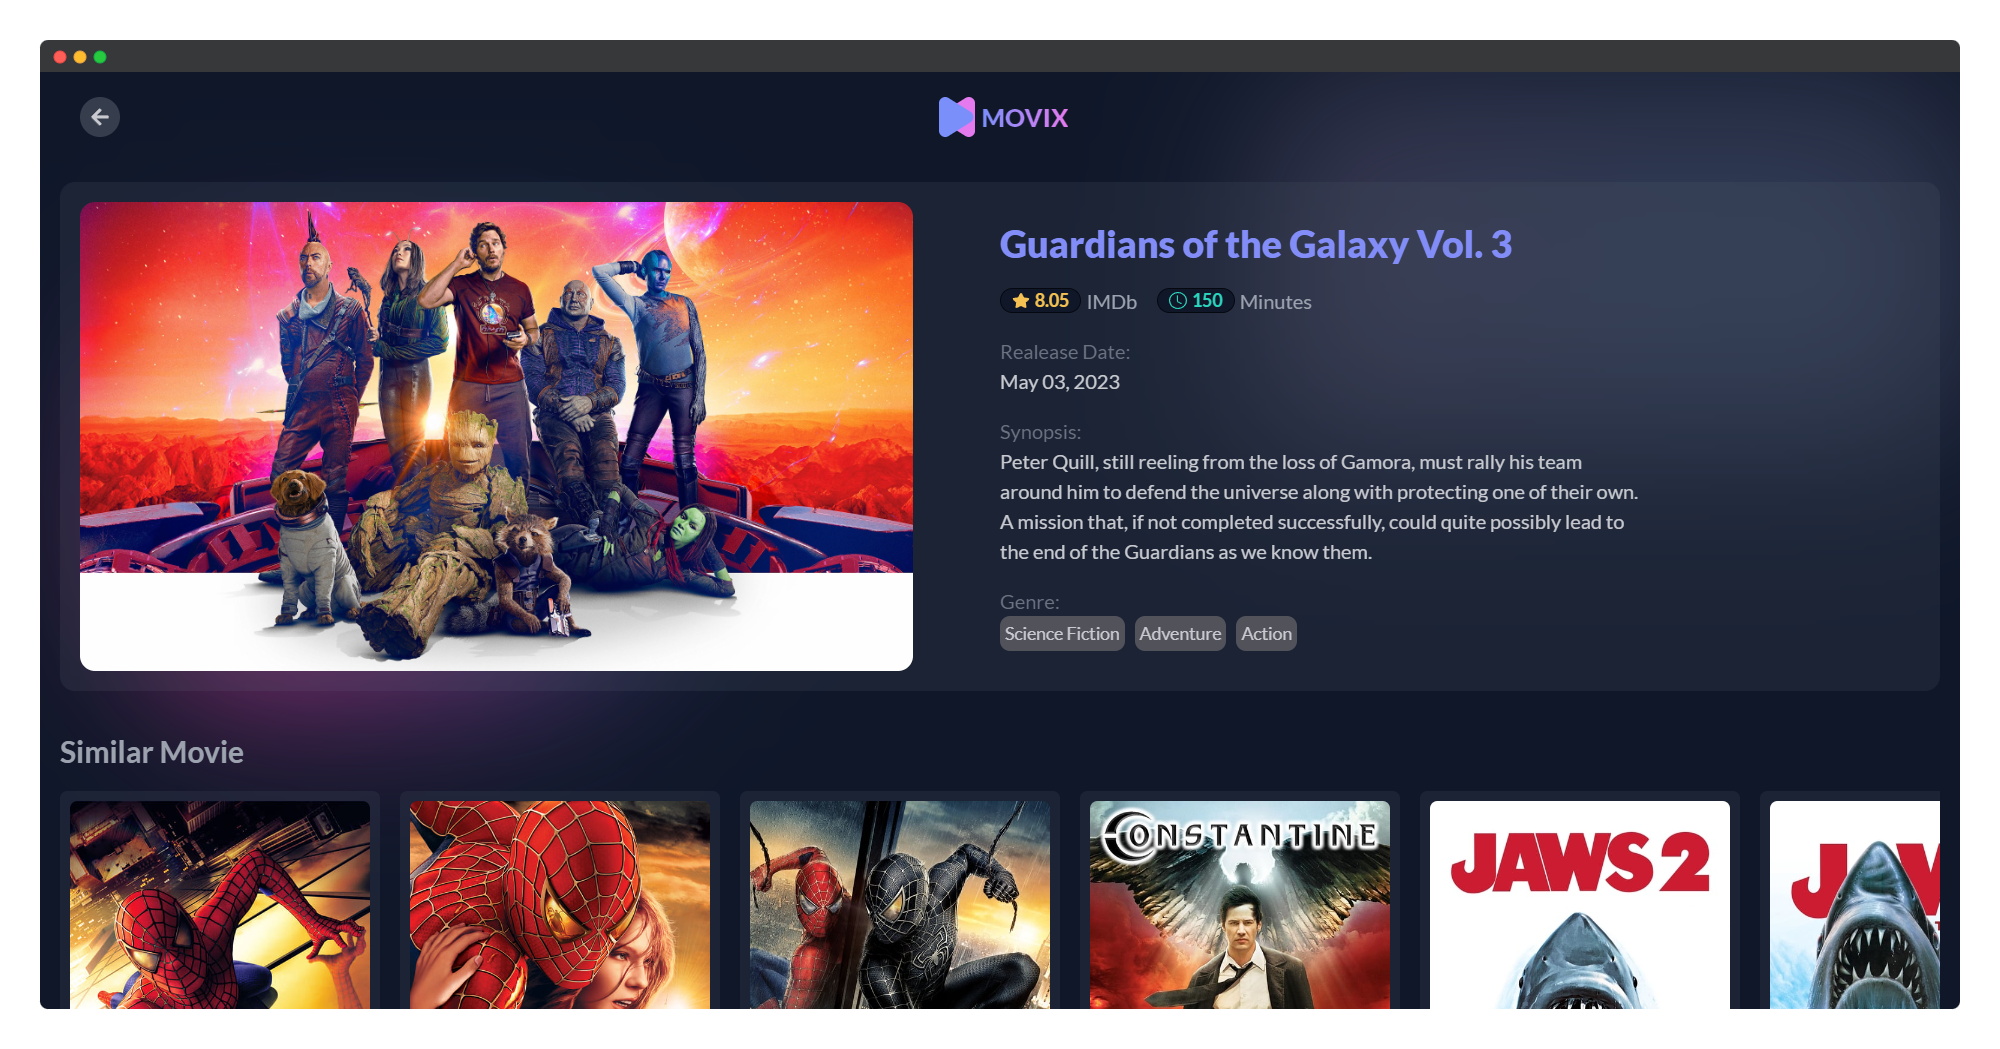Viewport: 2000px width, 1049px height.
Task: Open the partially visible Jaws poster
Action: click(x=1855, y=904)
